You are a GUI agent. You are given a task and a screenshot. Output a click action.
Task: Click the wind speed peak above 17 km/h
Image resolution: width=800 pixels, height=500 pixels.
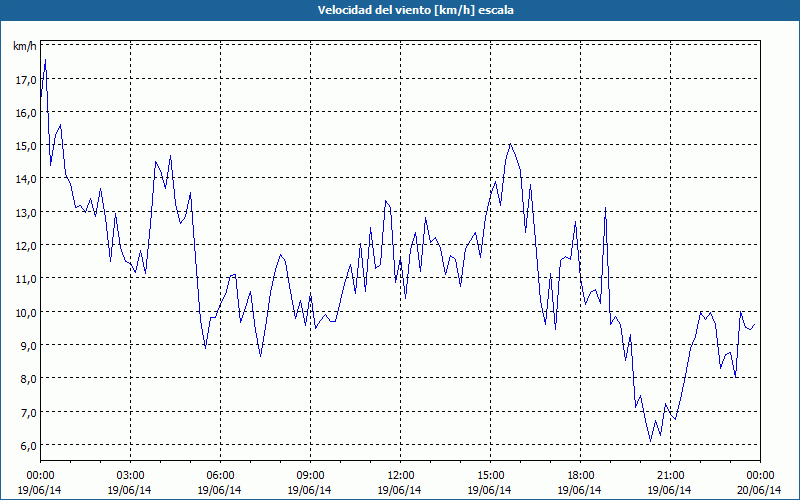click(45, 60)
